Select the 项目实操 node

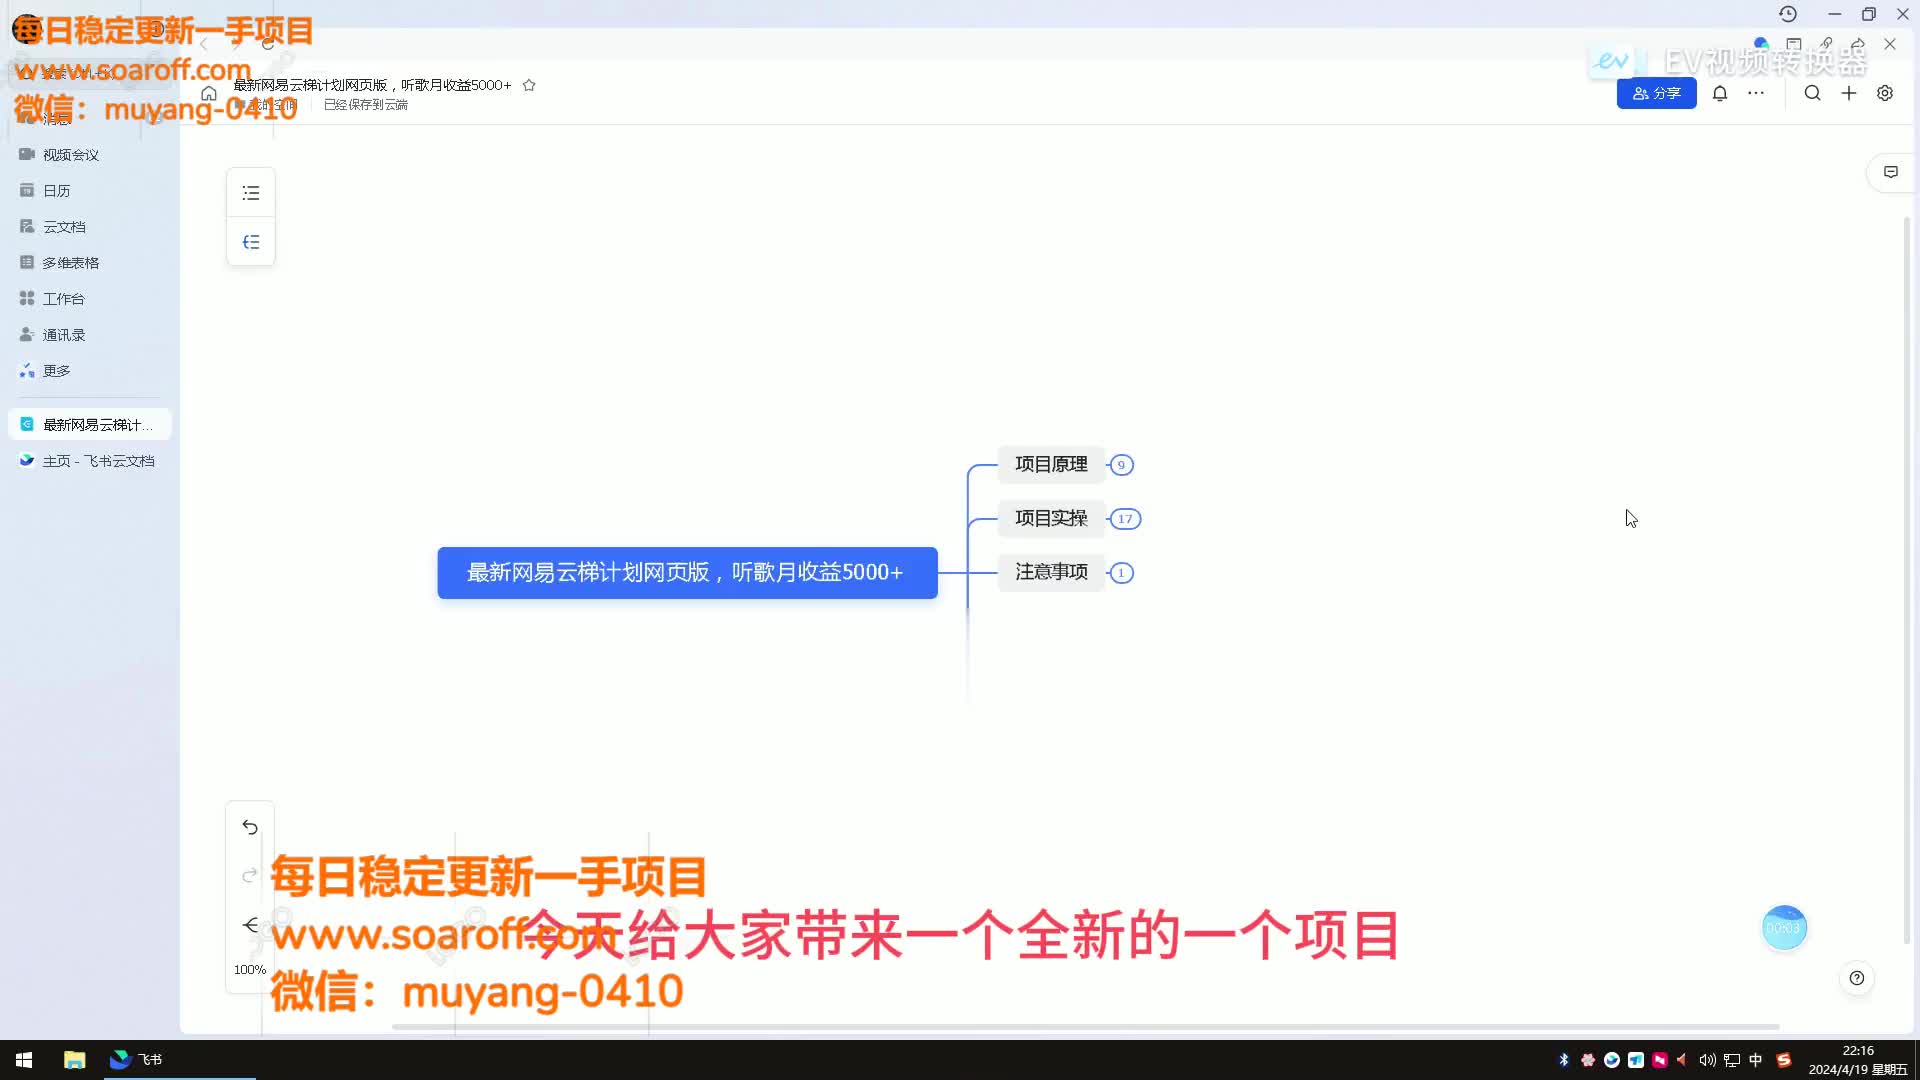[x=1051, y=518]
